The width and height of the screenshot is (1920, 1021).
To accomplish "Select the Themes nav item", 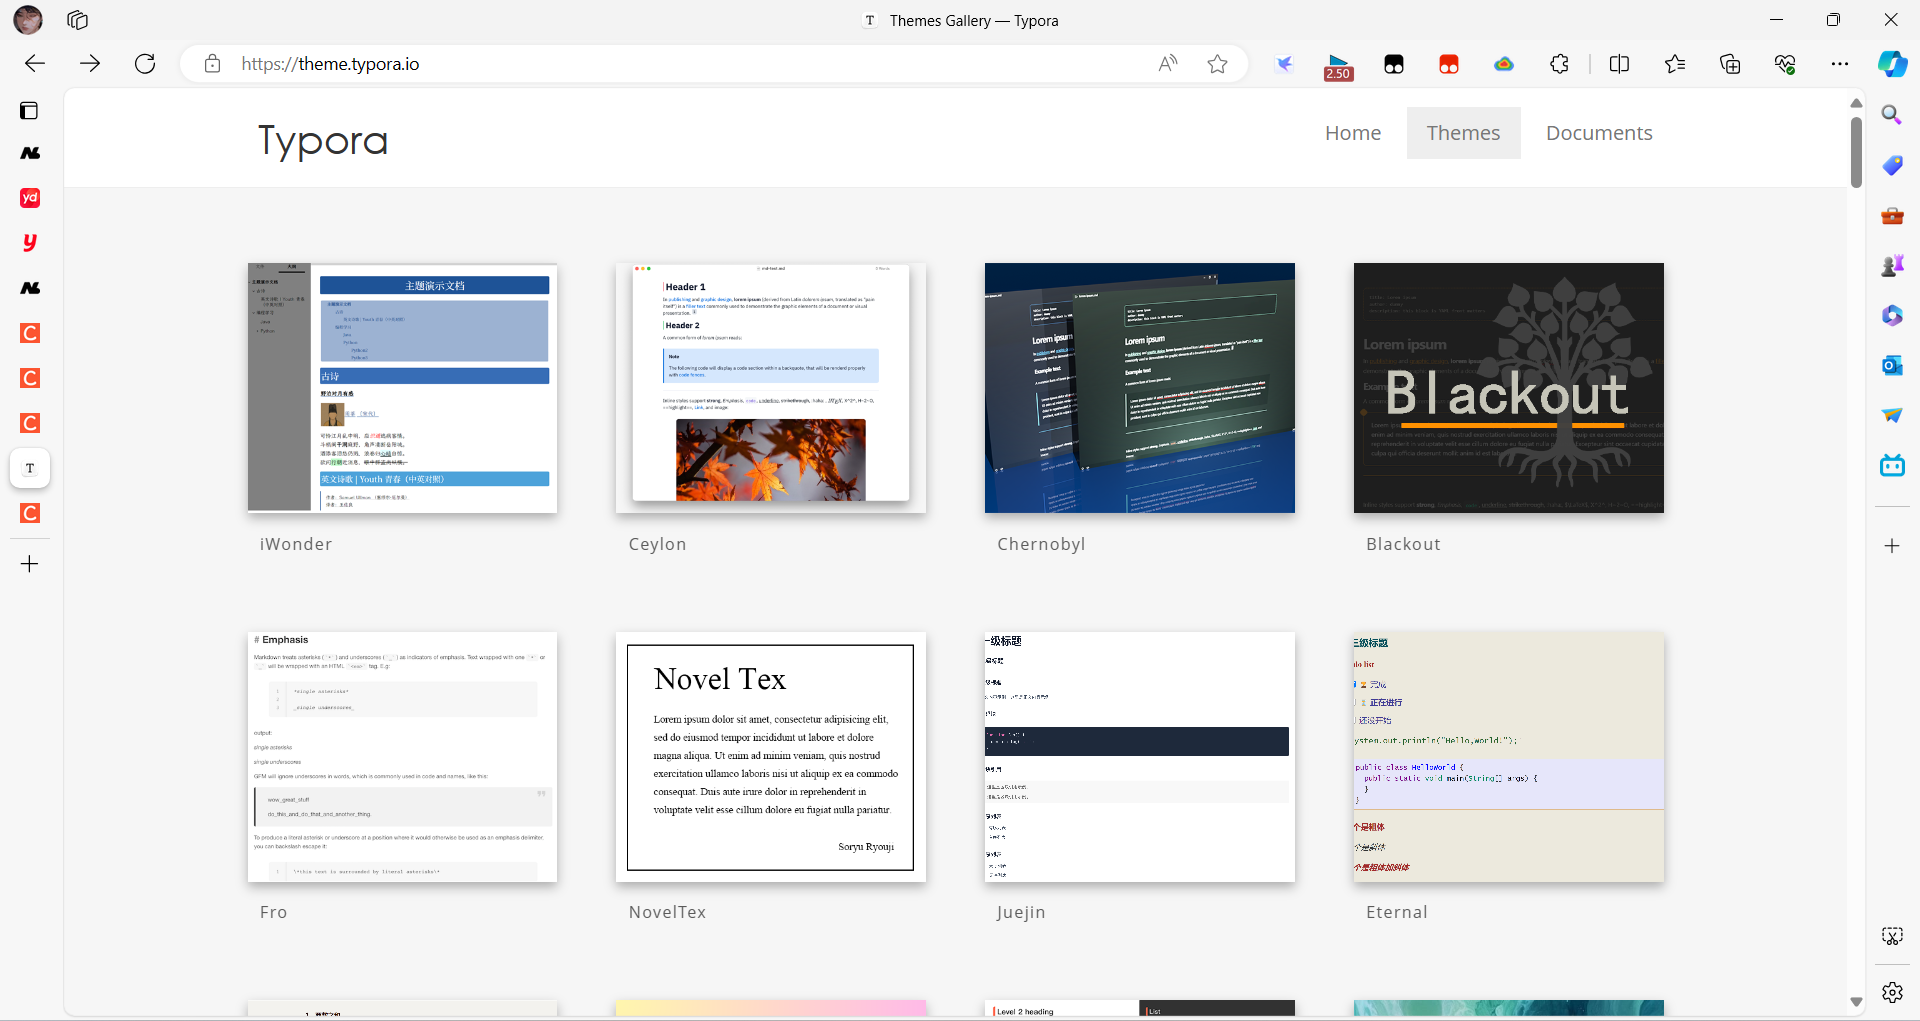I will 1463,133.
